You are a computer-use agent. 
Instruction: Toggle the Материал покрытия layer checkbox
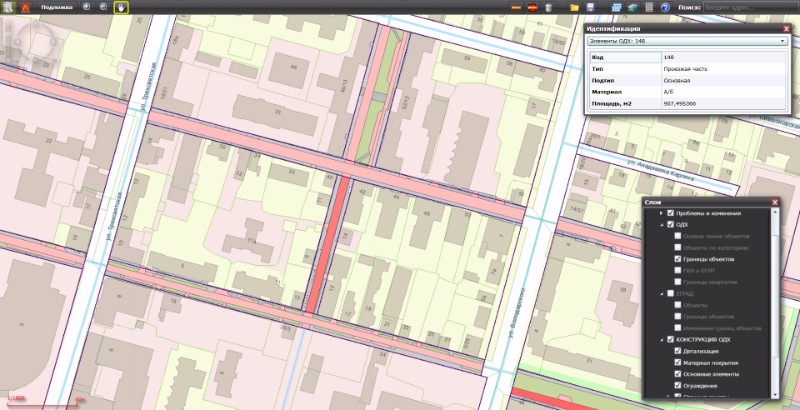(678, 362)
